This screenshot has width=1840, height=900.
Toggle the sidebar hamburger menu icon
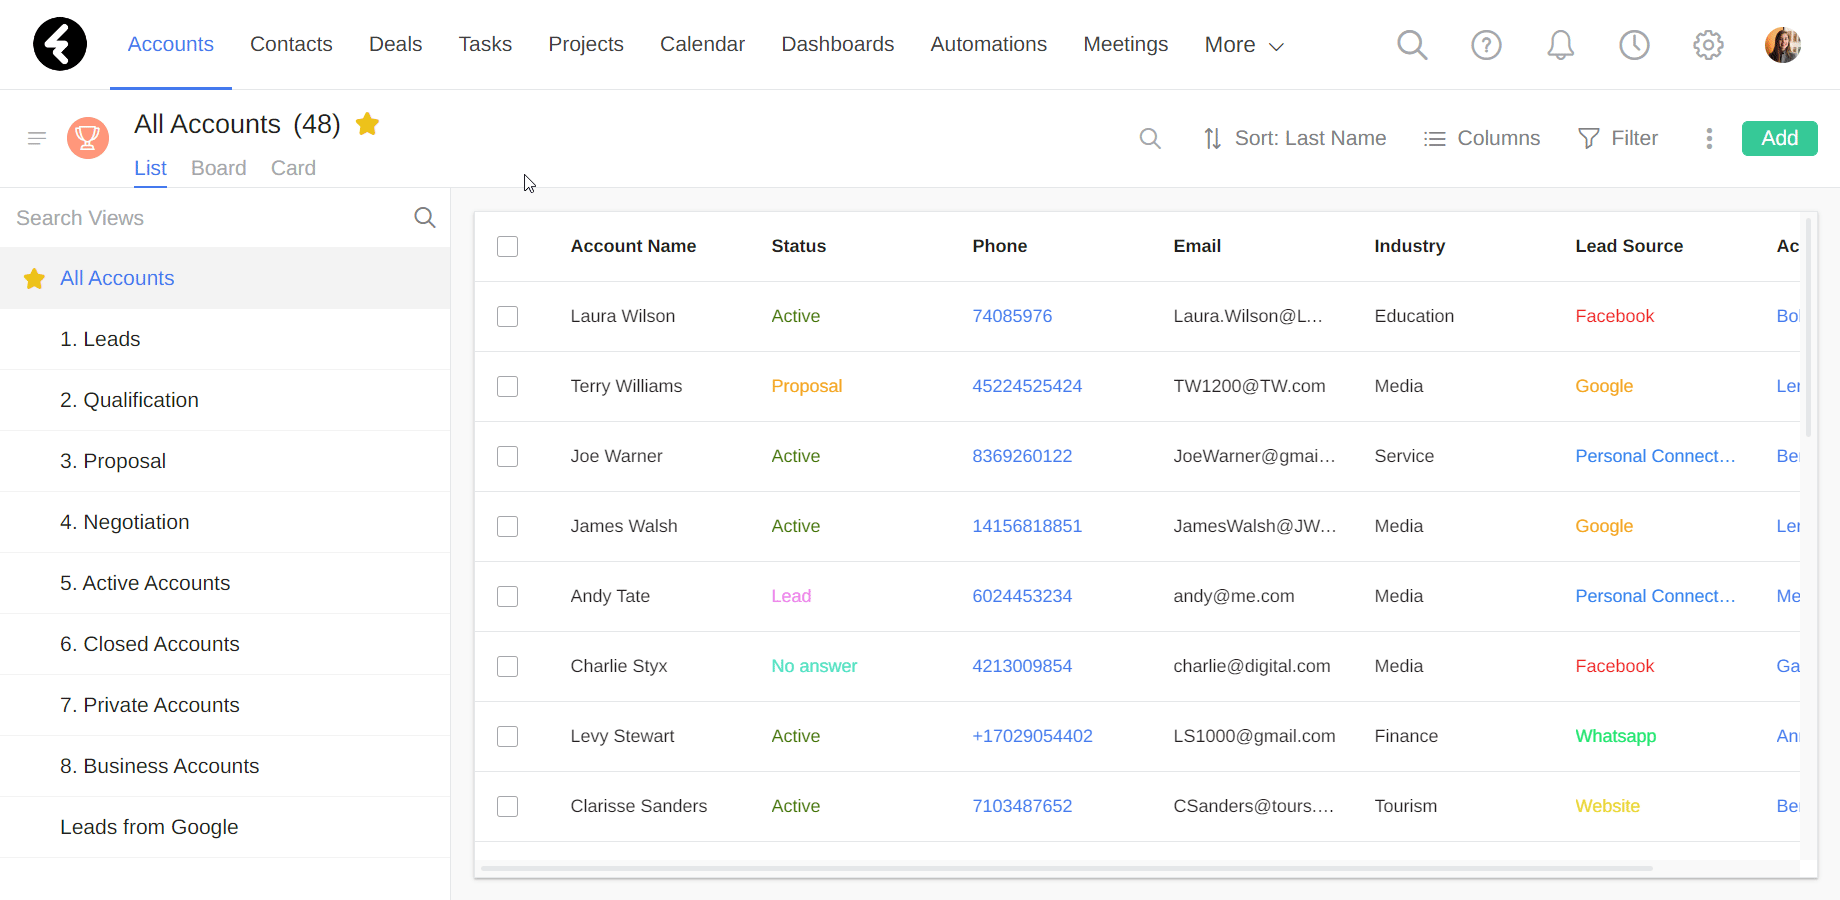pyautogui.click(x=37, y=138)
